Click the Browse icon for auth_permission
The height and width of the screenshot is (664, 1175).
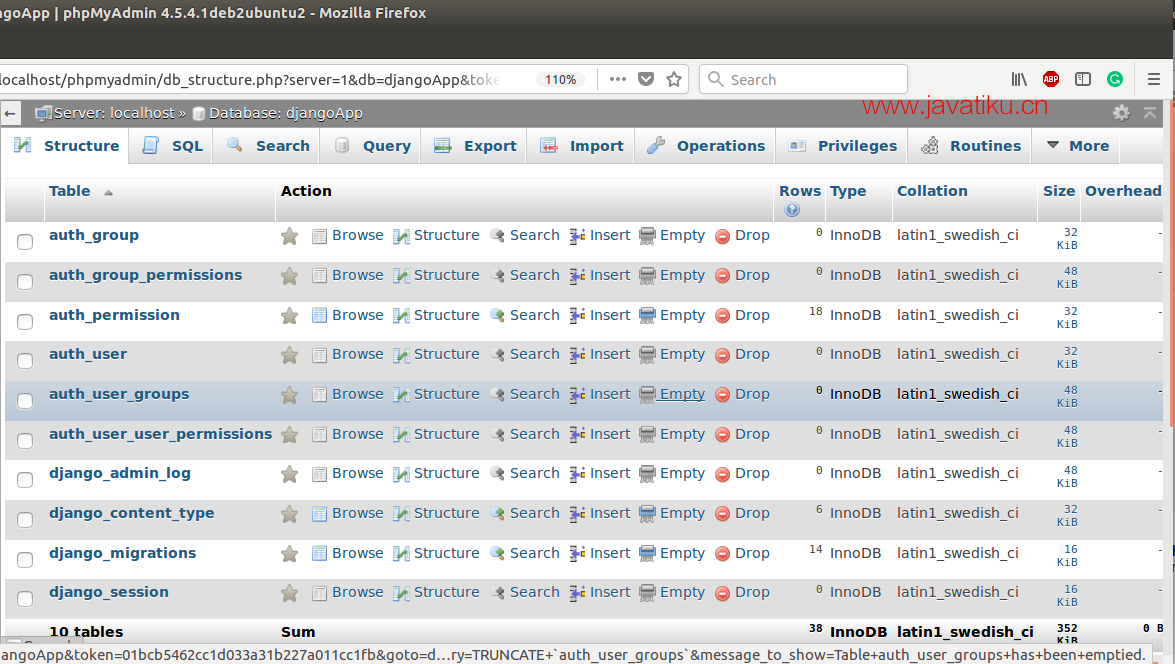click(x=319, y=316)
